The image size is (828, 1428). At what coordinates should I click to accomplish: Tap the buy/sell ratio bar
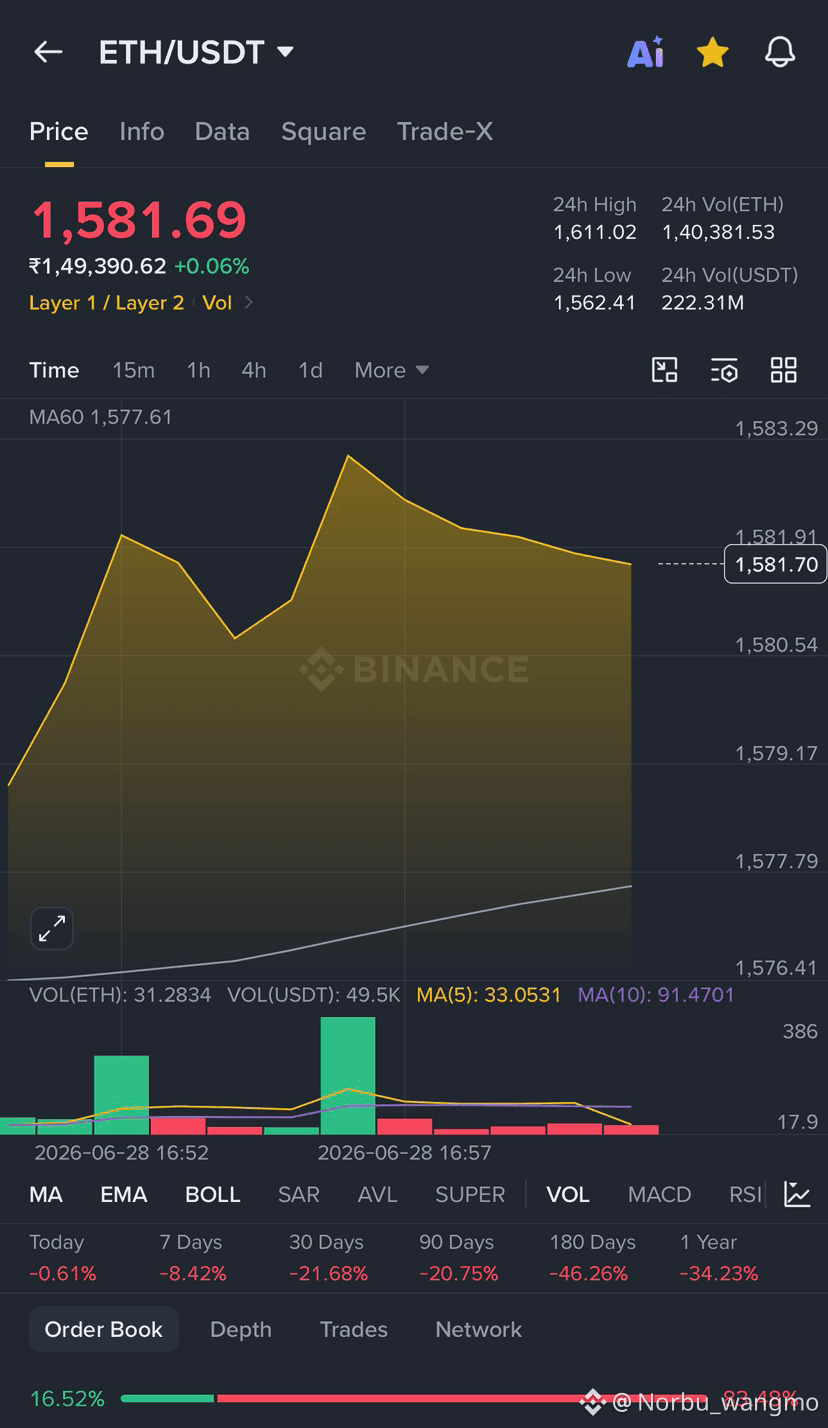pyautogui.click(x=414, y=1398)
